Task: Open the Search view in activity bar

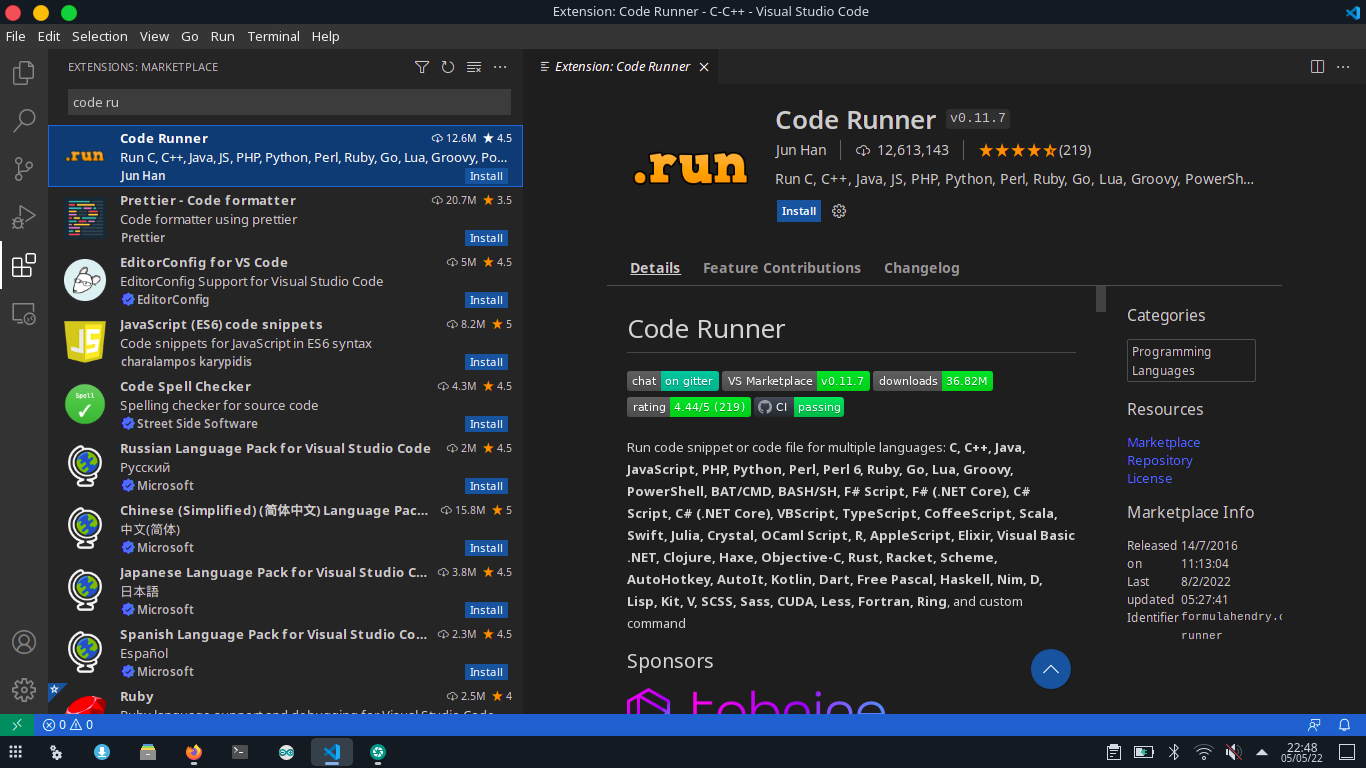Action: 24,121
